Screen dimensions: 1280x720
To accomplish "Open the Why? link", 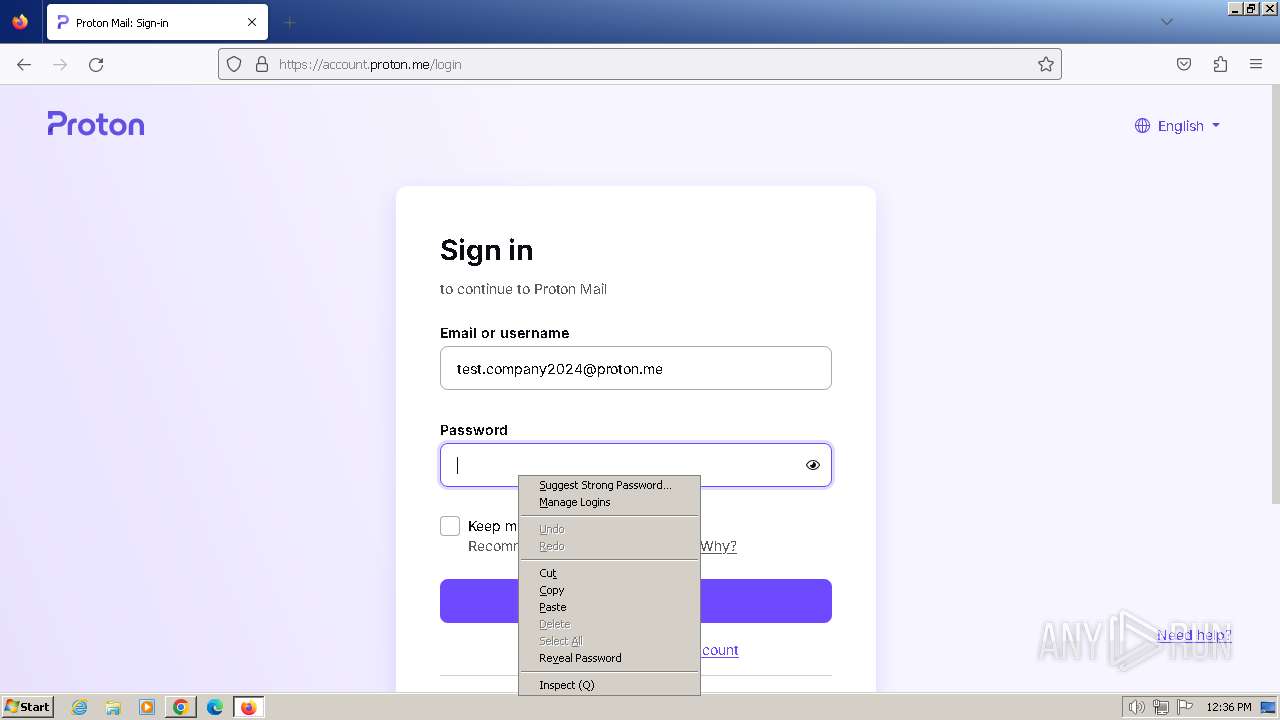I will 718,546.
